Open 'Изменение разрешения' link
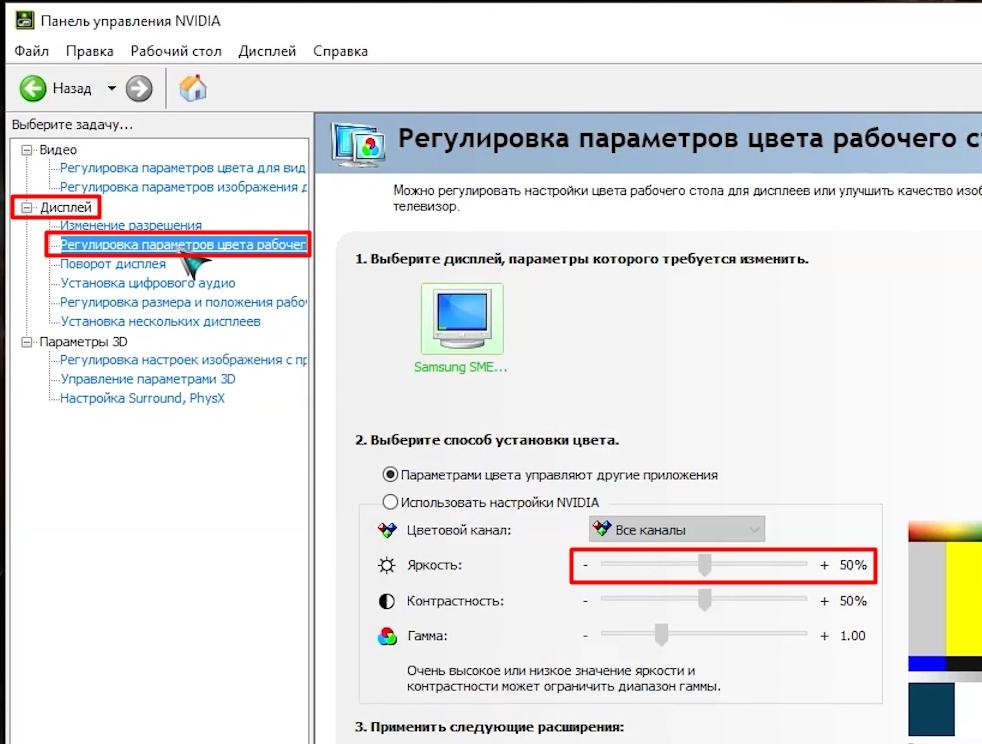This screenshot has height=744, width=982. [x=131, y=225]
